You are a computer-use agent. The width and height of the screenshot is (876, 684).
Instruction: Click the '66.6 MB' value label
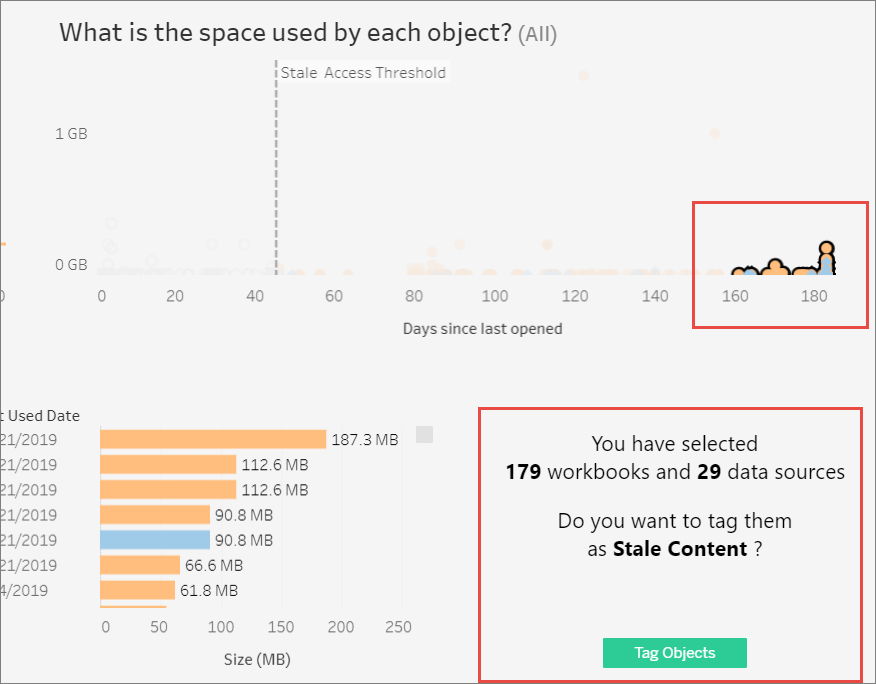pyautogui.click(x=214, y=566)
